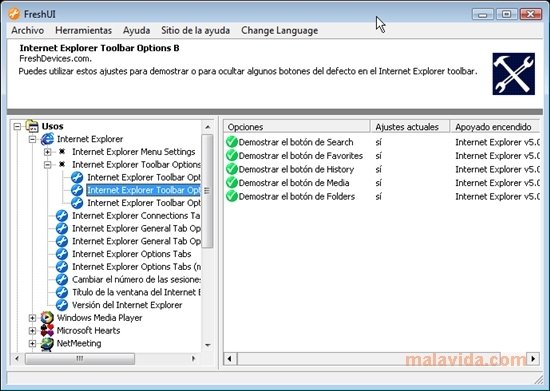Click Internet Explorer v5.0 in History row
550x391 pixels.
coord(497,169)
